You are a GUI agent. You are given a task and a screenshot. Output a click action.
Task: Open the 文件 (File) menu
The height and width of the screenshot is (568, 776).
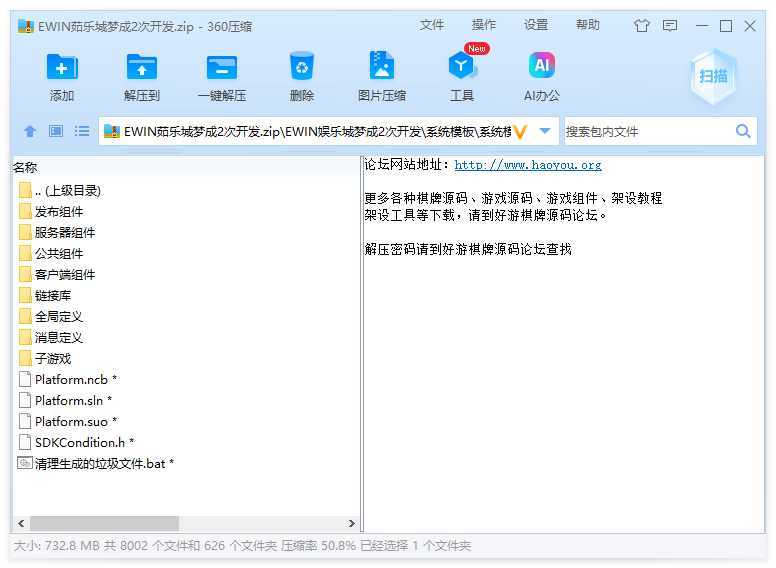pyautogui.click(x=432, y=25)
